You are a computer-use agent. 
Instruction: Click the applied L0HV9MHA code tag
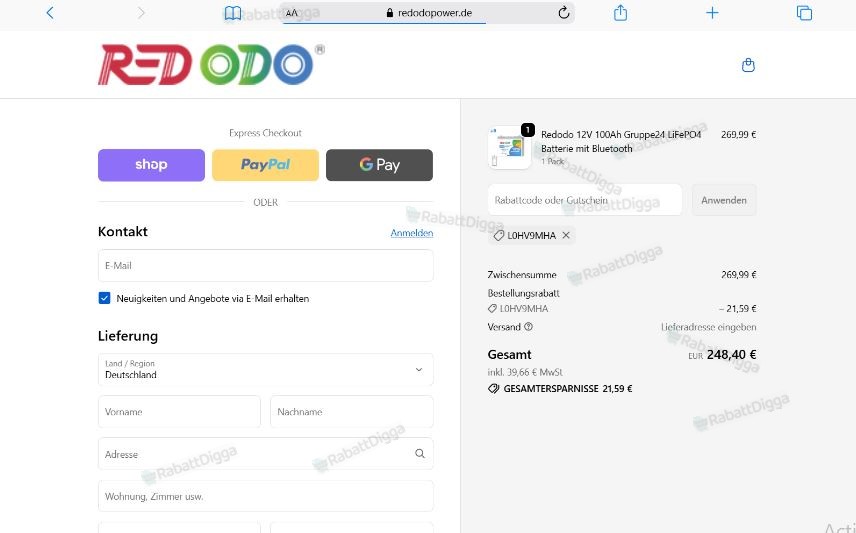531,235
